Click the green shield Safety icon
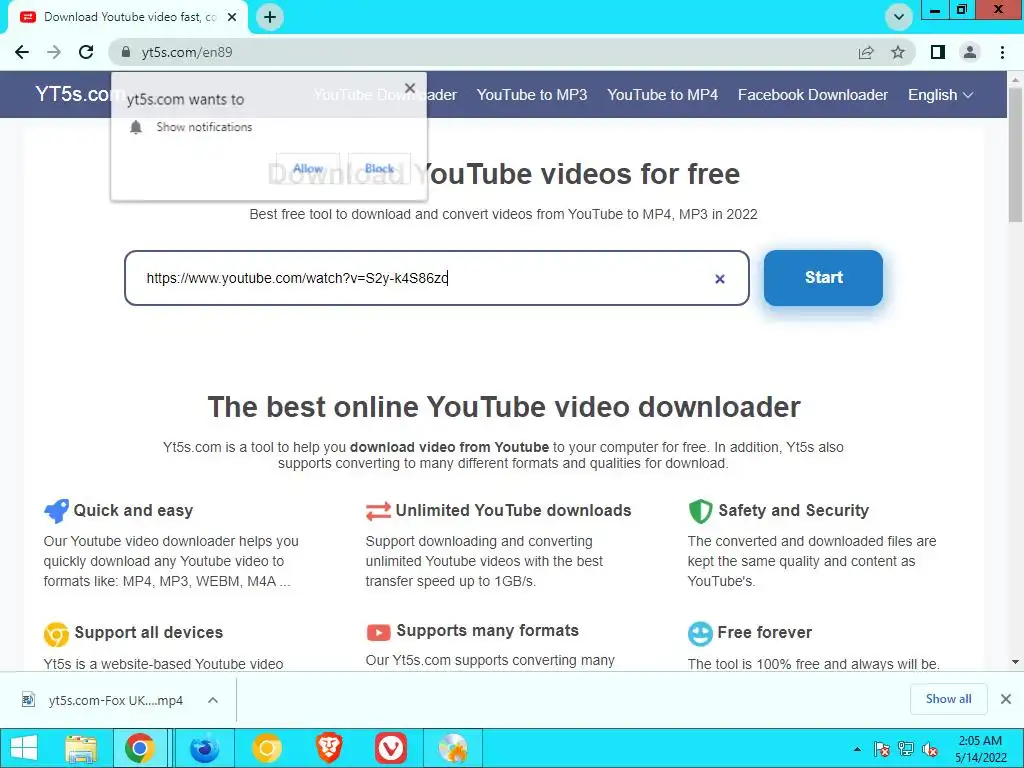Screen dimensions: 1024x768 click(700, 511)
